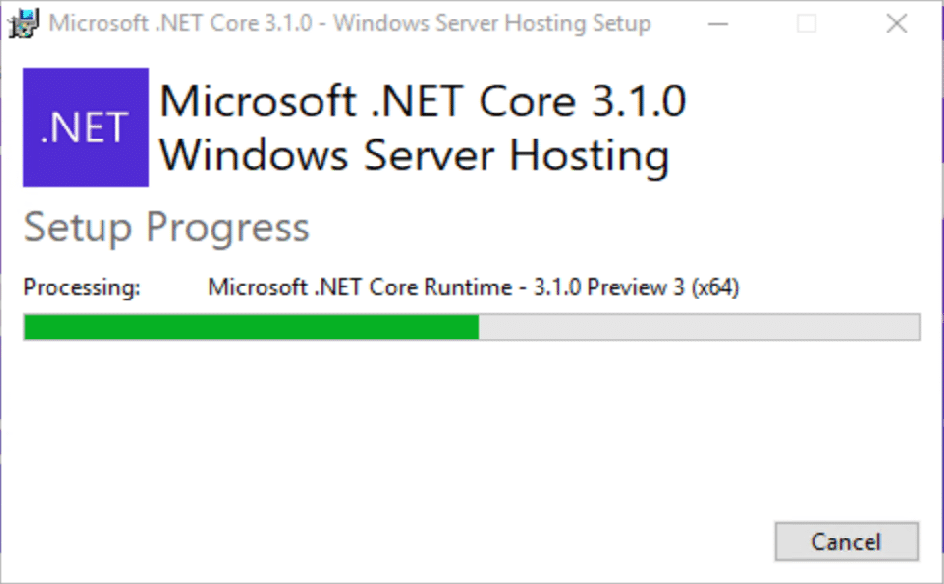Image resolution: width=944 pixels, height=584 pixels.
Task: Click the title bar caption text
Action: click(x=350, y=23)
